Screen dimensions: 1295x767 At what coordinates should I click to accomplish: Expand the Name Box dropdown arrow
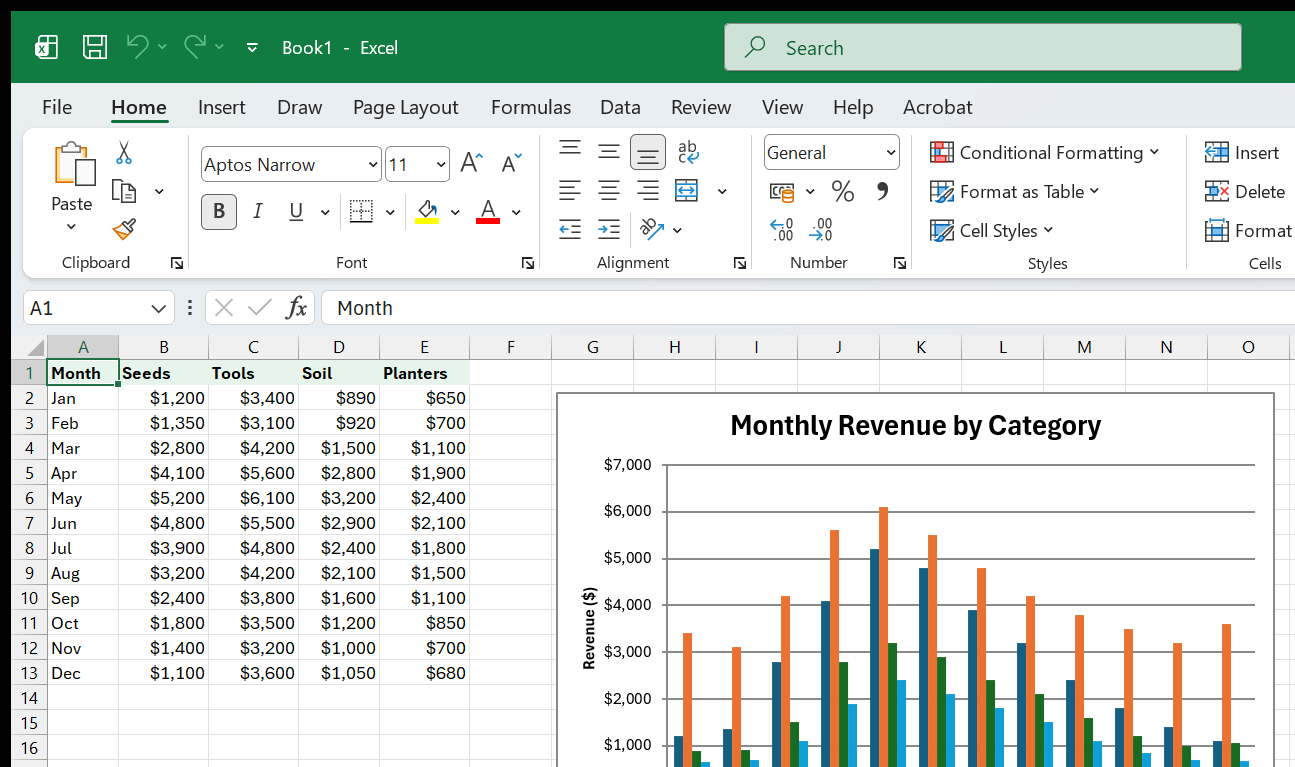[158, 308]
